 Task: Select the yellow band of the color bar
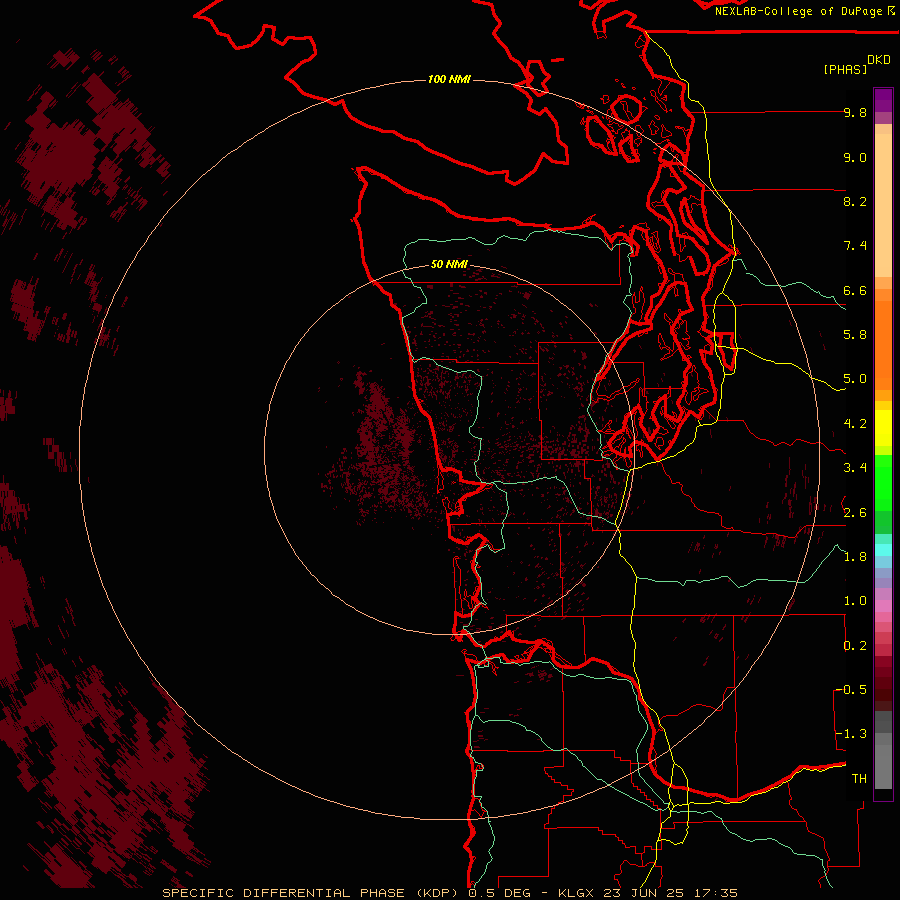[883, 428]
